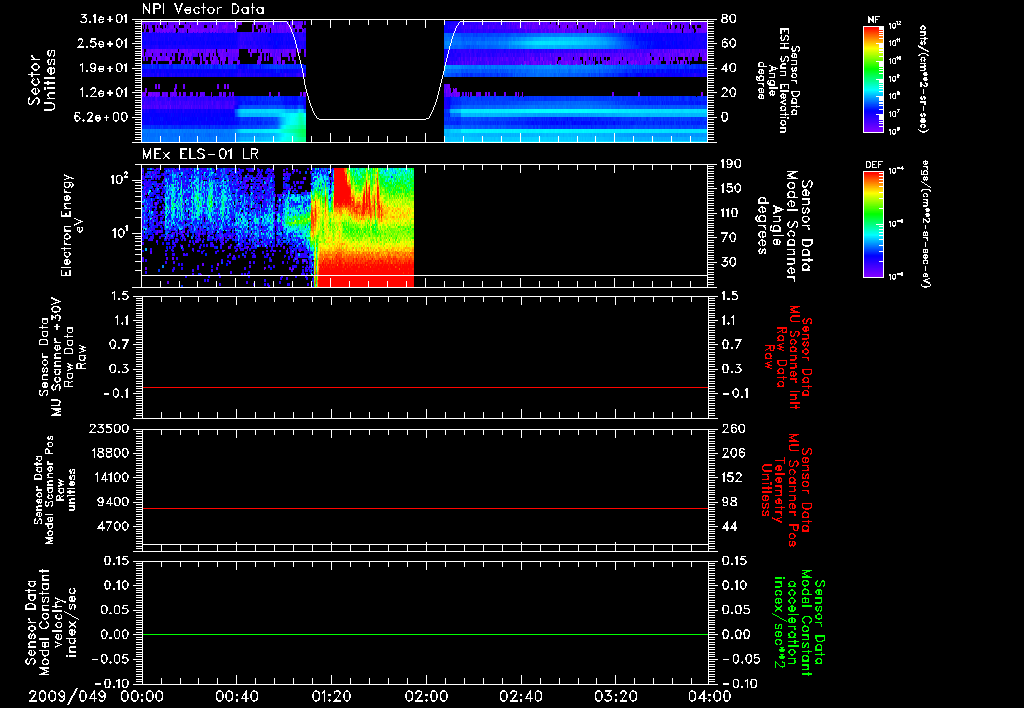The height and width of the screenshot is (708, 1024).
Task: Click the 1.9e+01 sector tick label
Action: [106, 68]
